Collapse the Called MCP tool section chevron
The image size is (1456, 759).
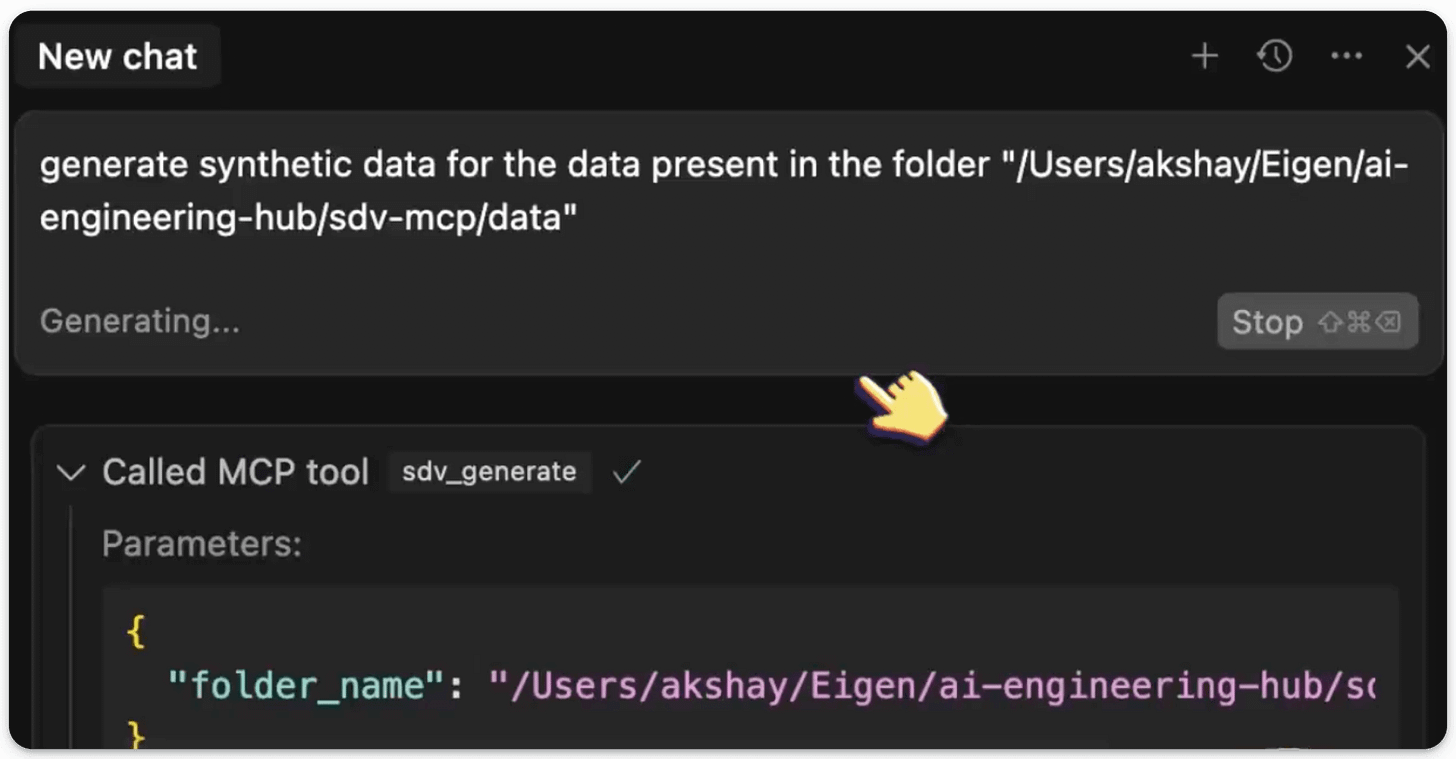[x=71, y=472]
